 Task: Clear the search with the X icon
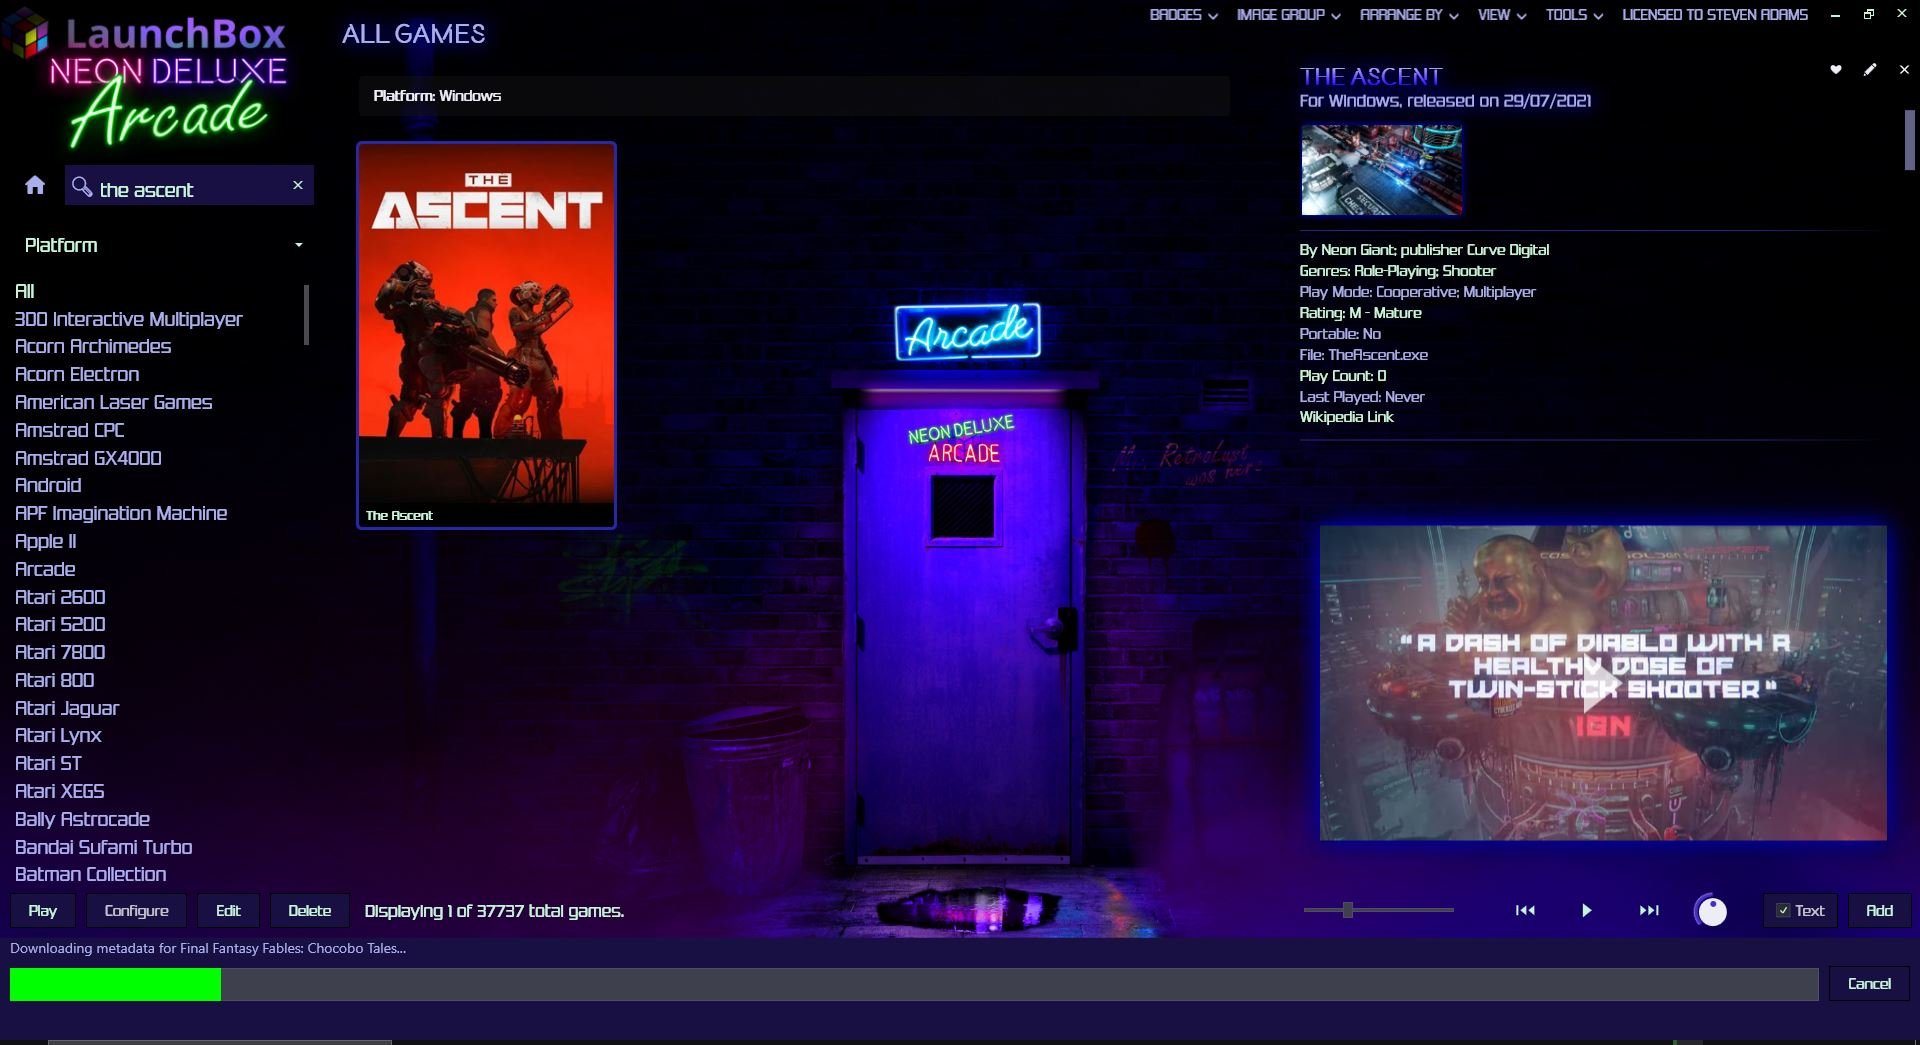tap(297, 185)
